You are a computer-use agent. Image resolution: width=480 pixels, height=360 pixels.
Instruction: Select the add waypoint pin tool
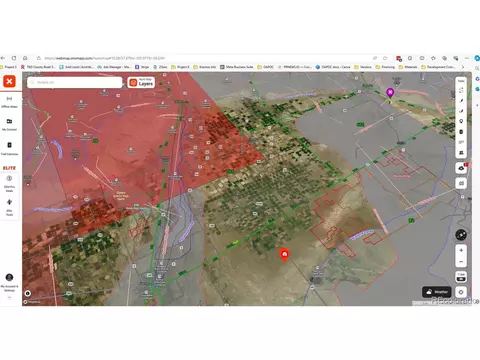(x=461, y=121)
